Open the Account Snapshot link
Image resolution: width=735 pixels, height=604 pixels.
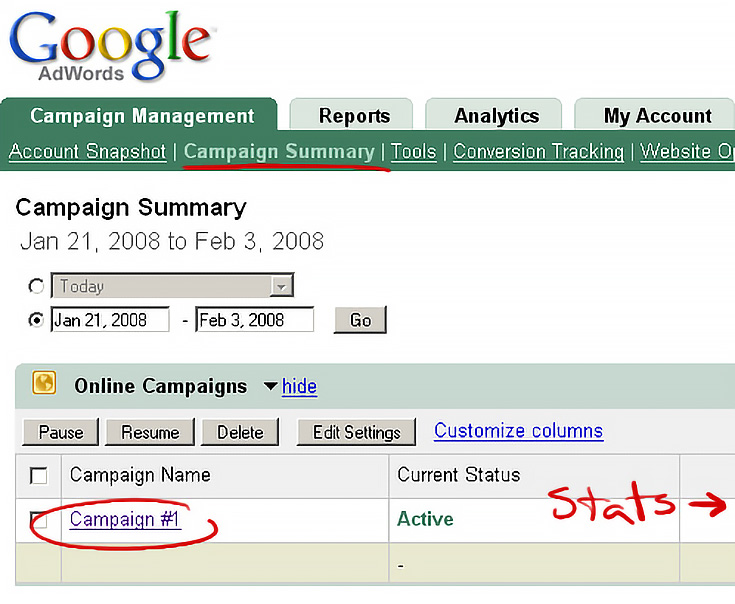[x=88, y=151]
